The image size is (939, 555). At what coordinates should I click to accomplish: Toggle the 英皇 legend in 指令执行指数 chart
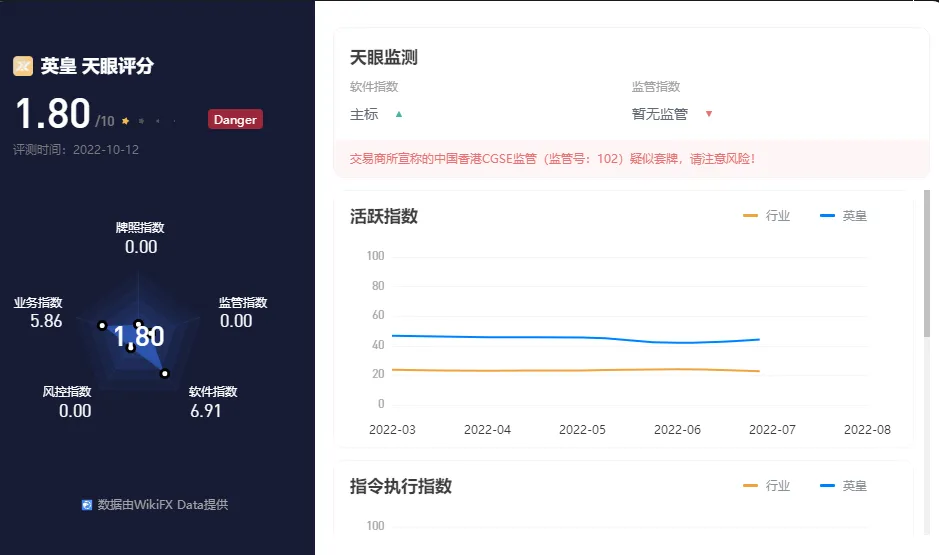point(843,486)
